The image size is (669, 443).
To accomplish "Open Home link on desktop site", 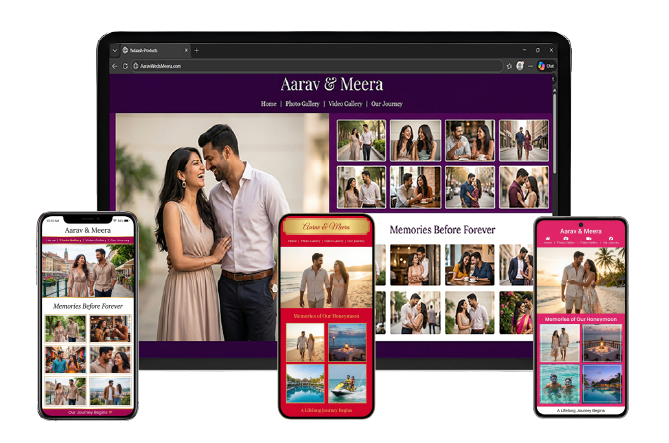I will point(268,104).
